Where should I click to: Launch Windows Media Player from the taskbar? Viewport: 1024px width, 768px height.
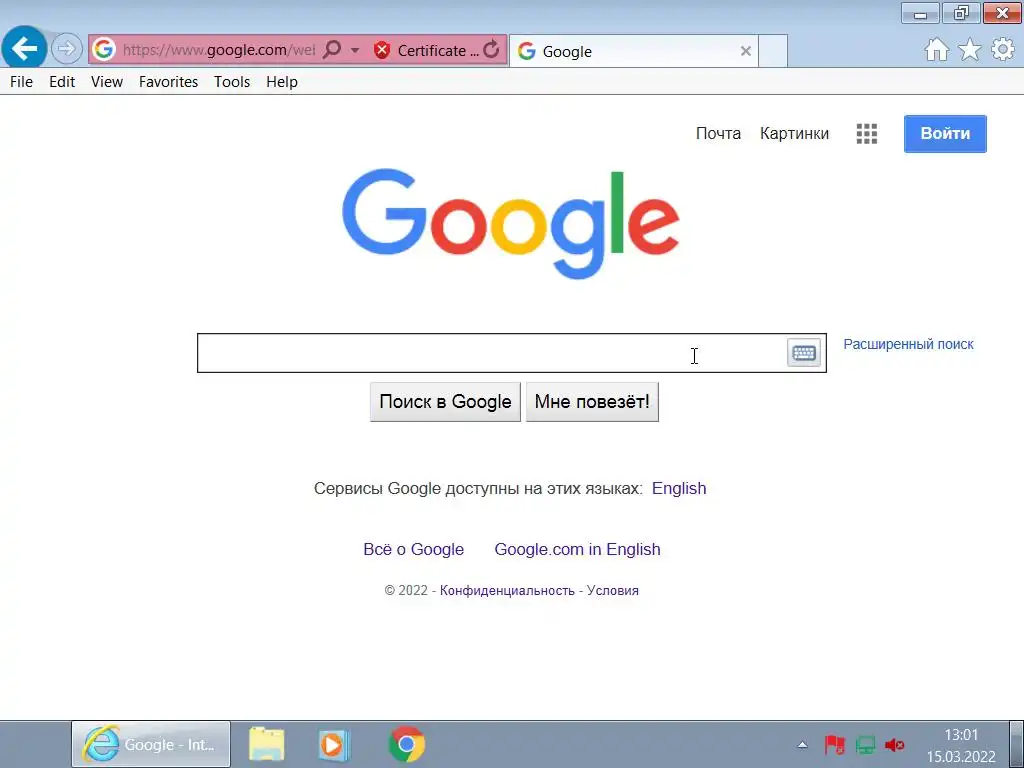[x=334, y=744]
